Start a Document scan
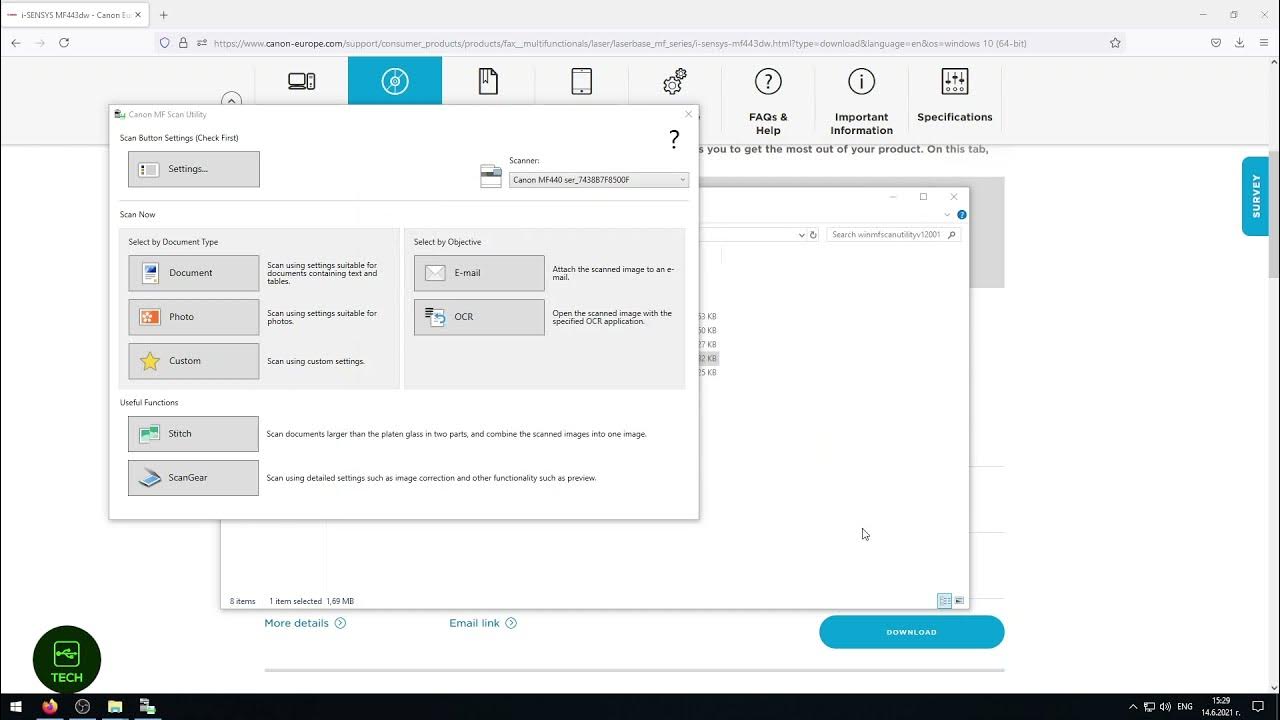Screen dimensions: 1280x720 pos(193,273)
